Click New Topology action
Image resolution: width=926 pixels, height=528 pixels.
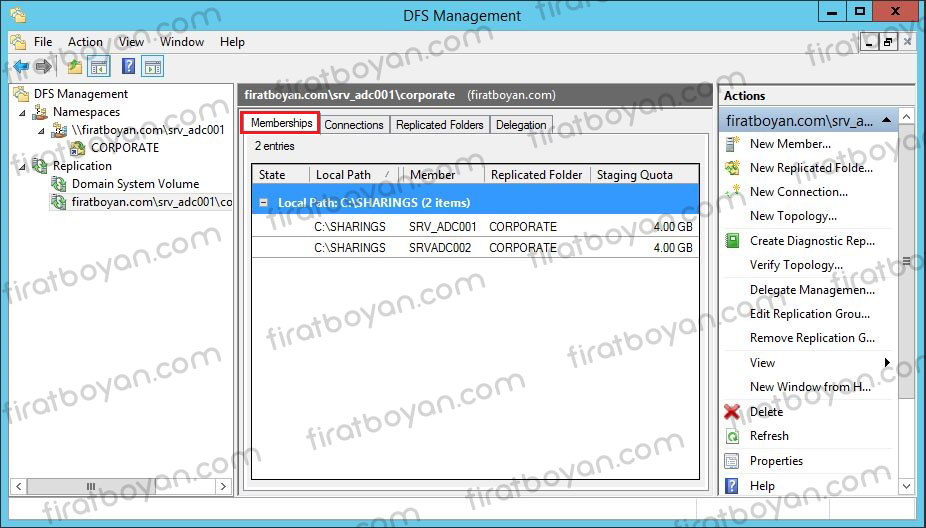(793, 216)
